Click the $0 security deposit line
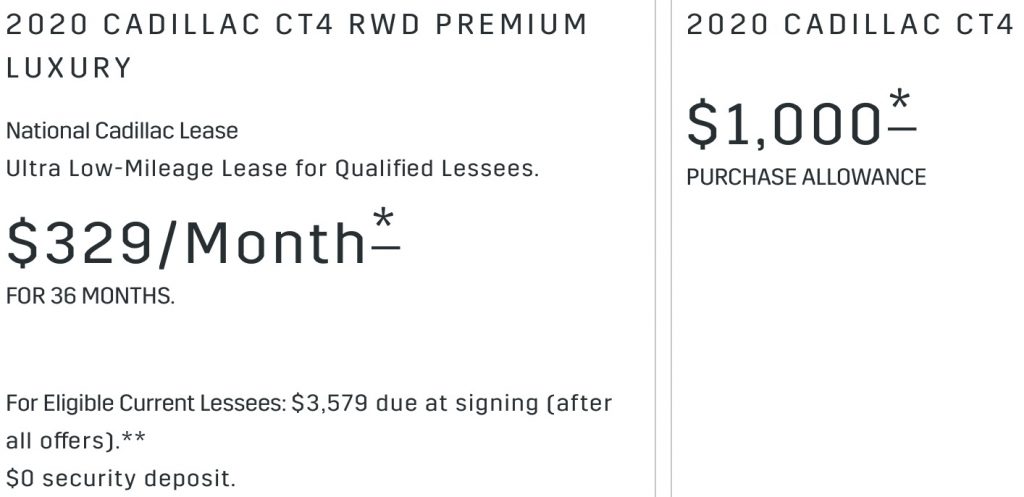The height and width of the screenshot is (497, 1024). pos(121,479)
